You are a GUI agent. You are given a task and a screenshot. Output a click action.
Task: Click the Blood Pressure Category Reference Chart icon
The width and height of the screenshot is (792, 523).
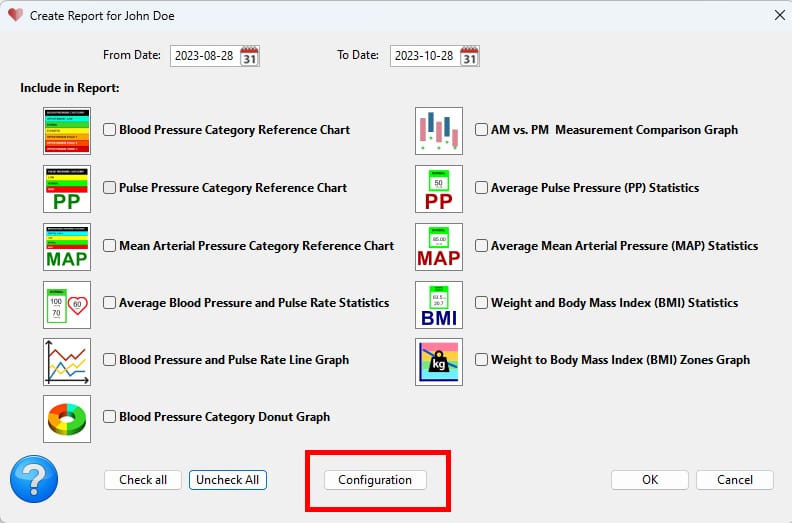pos(67,131)
